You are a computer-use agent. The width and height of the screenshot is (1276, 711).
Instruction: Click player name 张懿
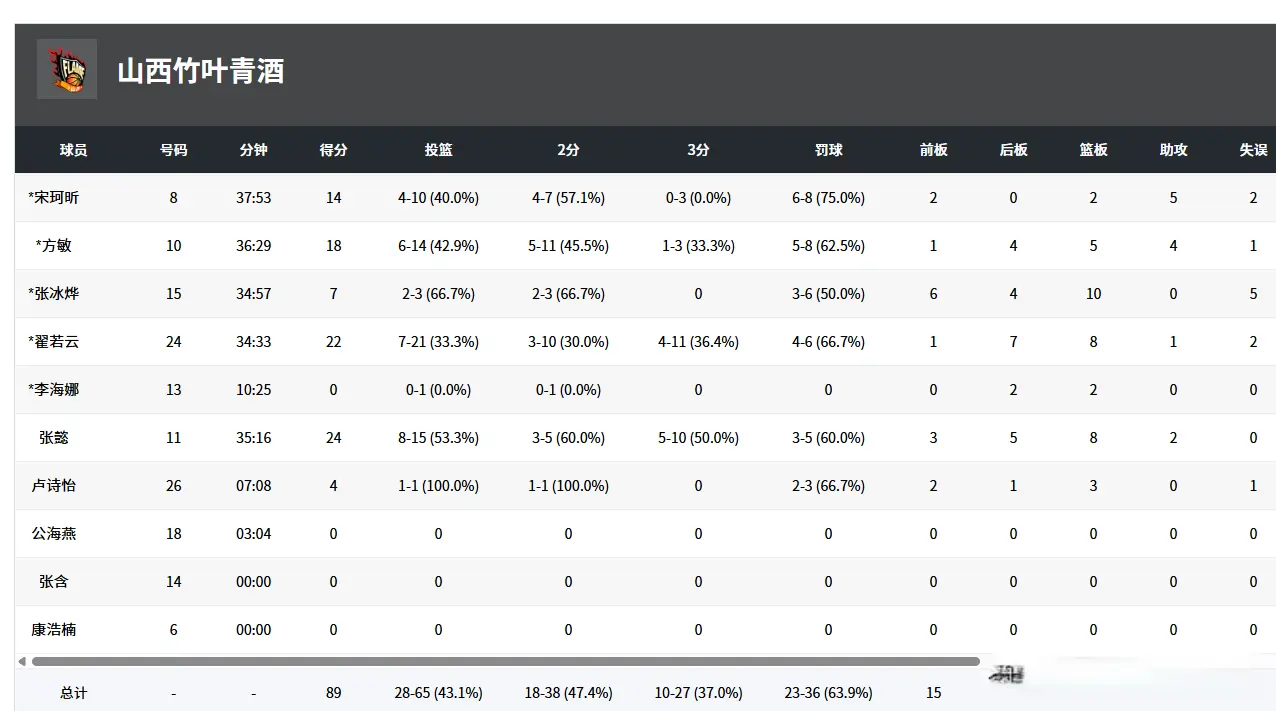54,438
